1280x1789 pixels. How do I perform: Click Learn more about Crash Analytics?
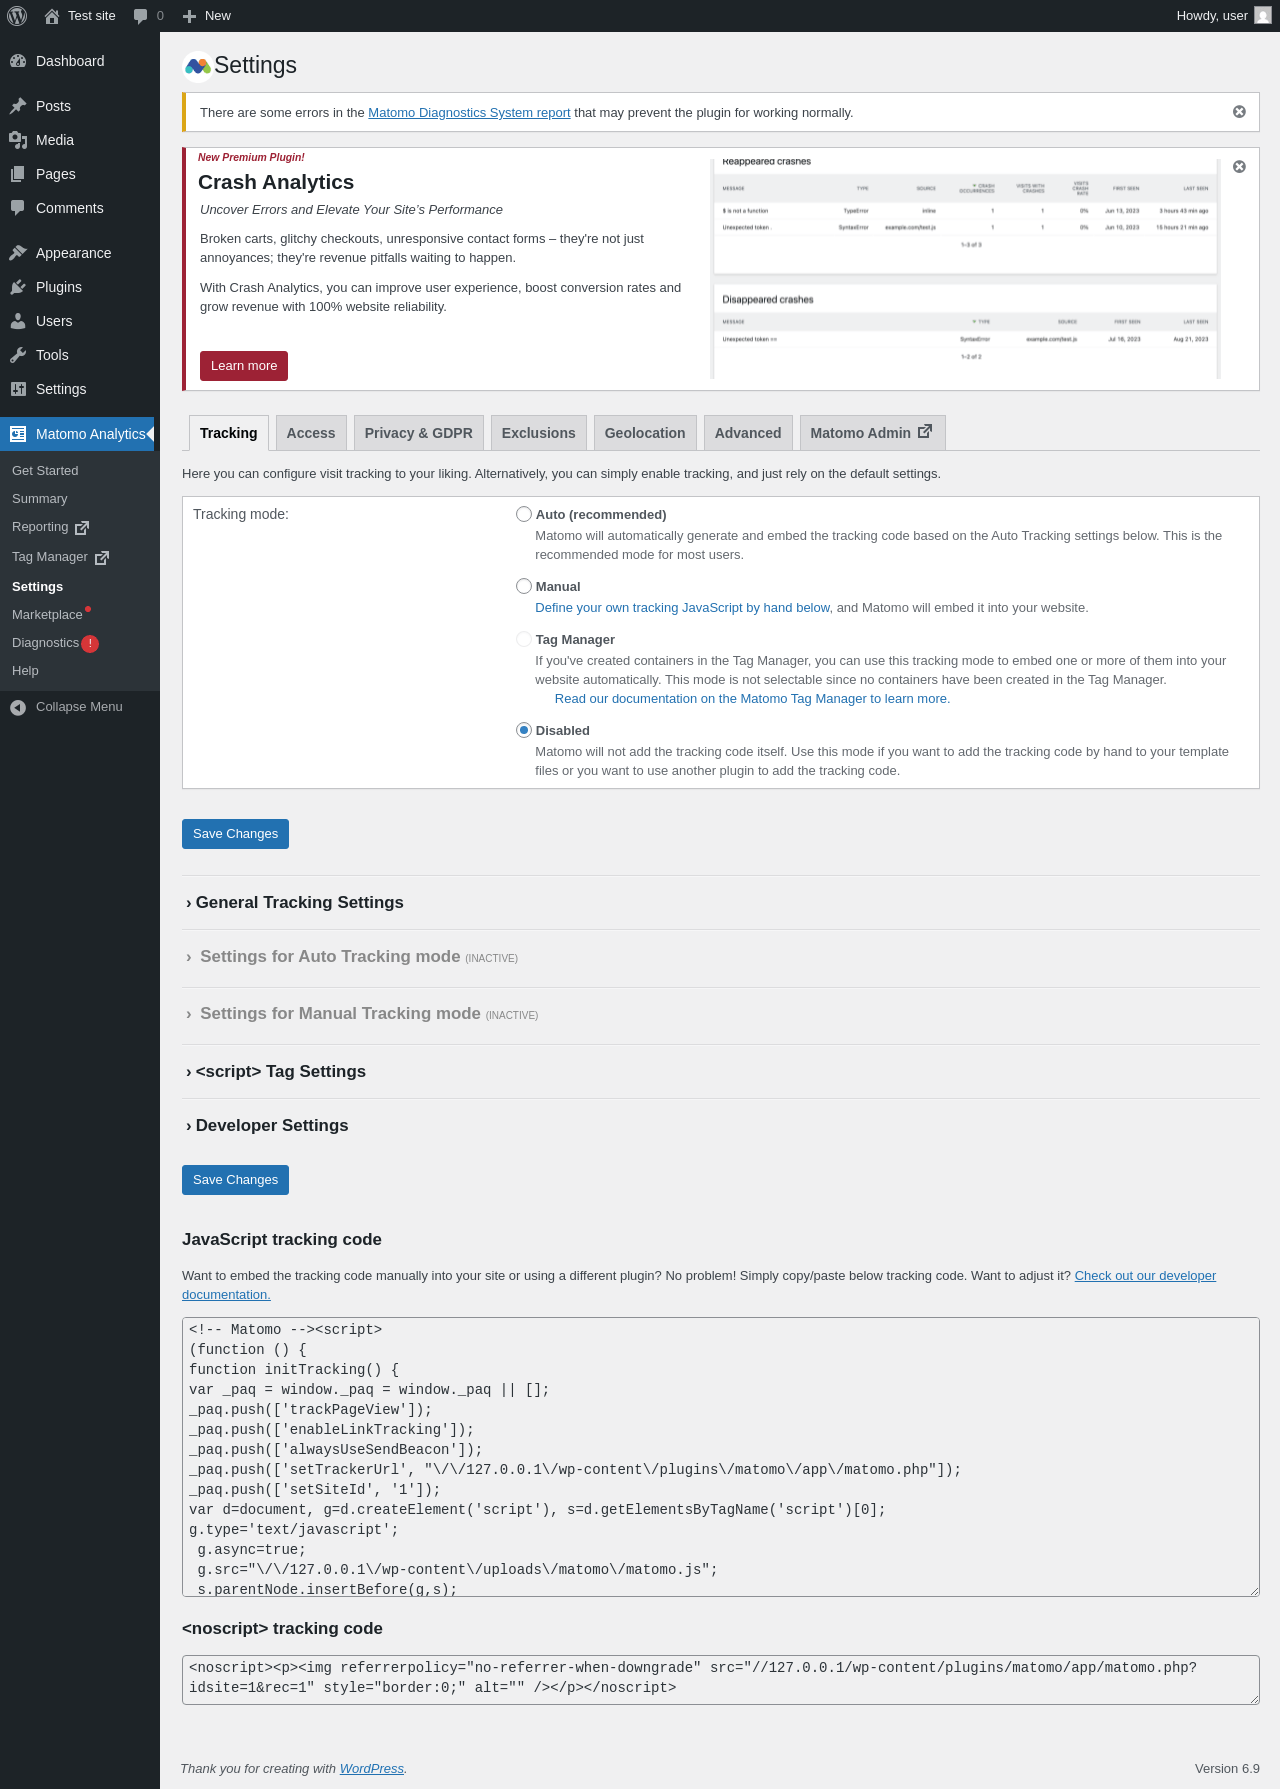tap(244, 366)
